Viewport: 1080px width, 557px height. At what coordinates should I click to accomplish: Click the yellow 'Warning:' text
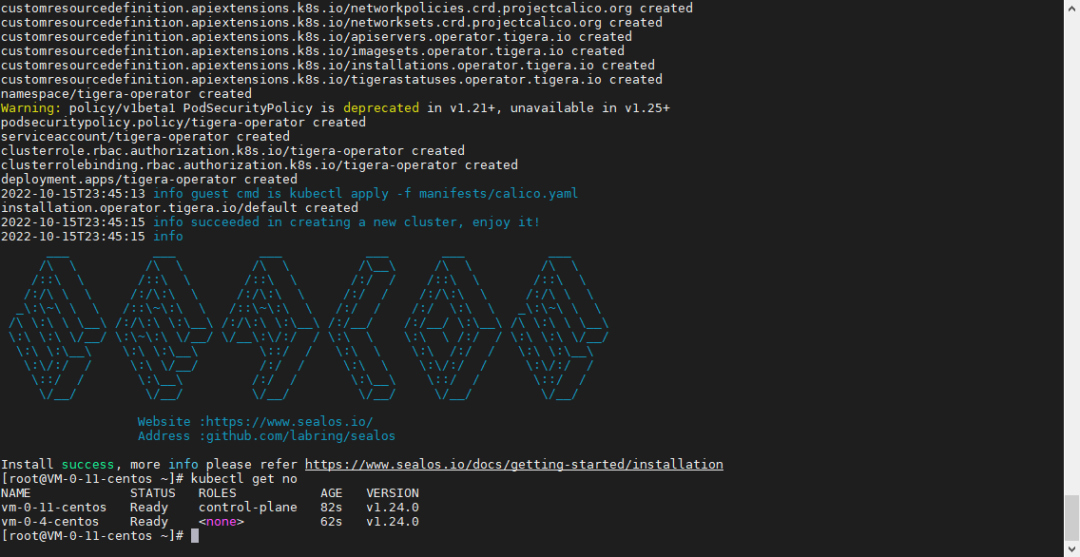tap(29, 108)
